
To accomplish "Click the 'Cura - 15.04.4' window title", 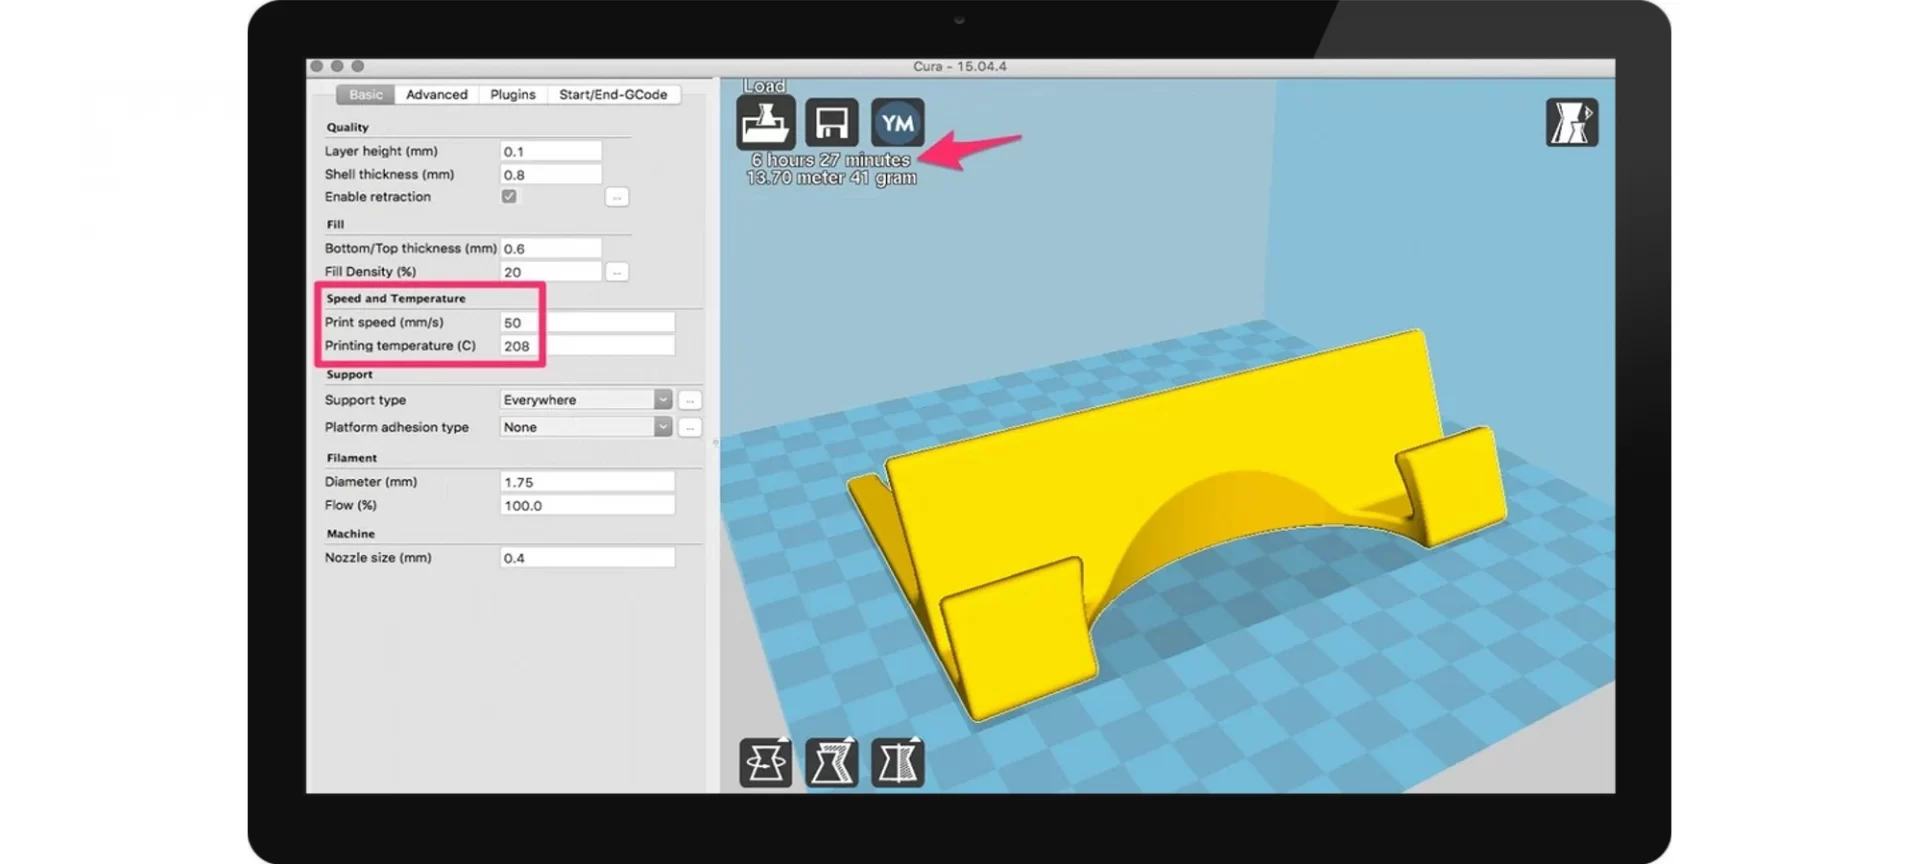I will (960, 66).
